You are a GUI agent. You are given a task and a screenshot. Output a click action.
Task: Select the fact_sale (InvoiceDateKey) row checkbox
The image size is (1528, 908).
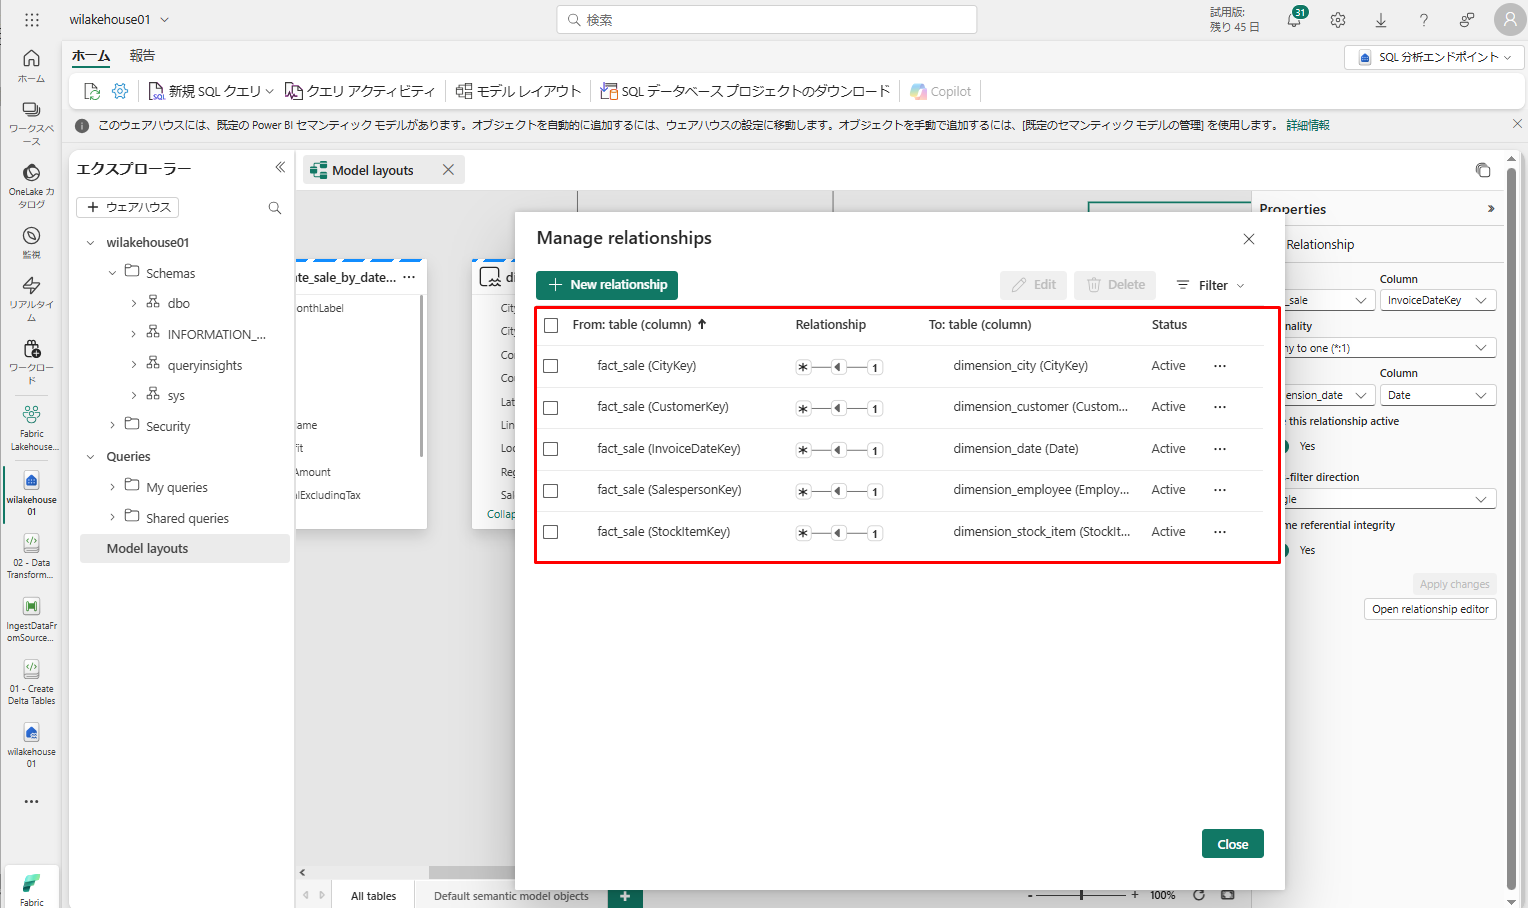pyautogui.click(x=551, y=449)
